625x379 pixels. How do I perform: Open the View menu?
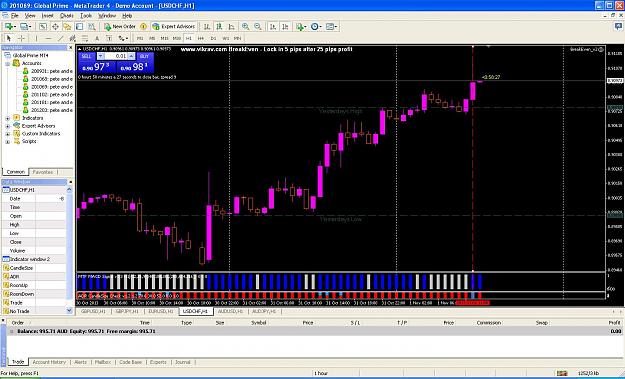(x=30, y=16)
